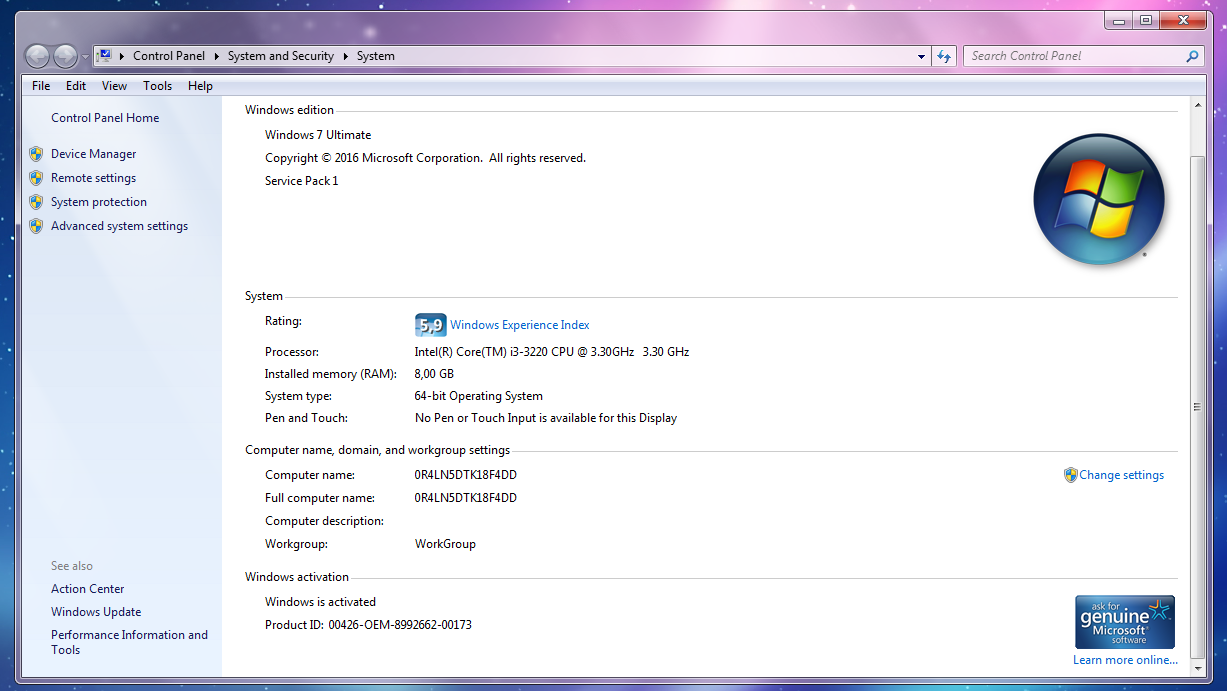The height and width of the screenshot is (691, 1227).
Task: Open Action Center link
Action: coord(88,589)
